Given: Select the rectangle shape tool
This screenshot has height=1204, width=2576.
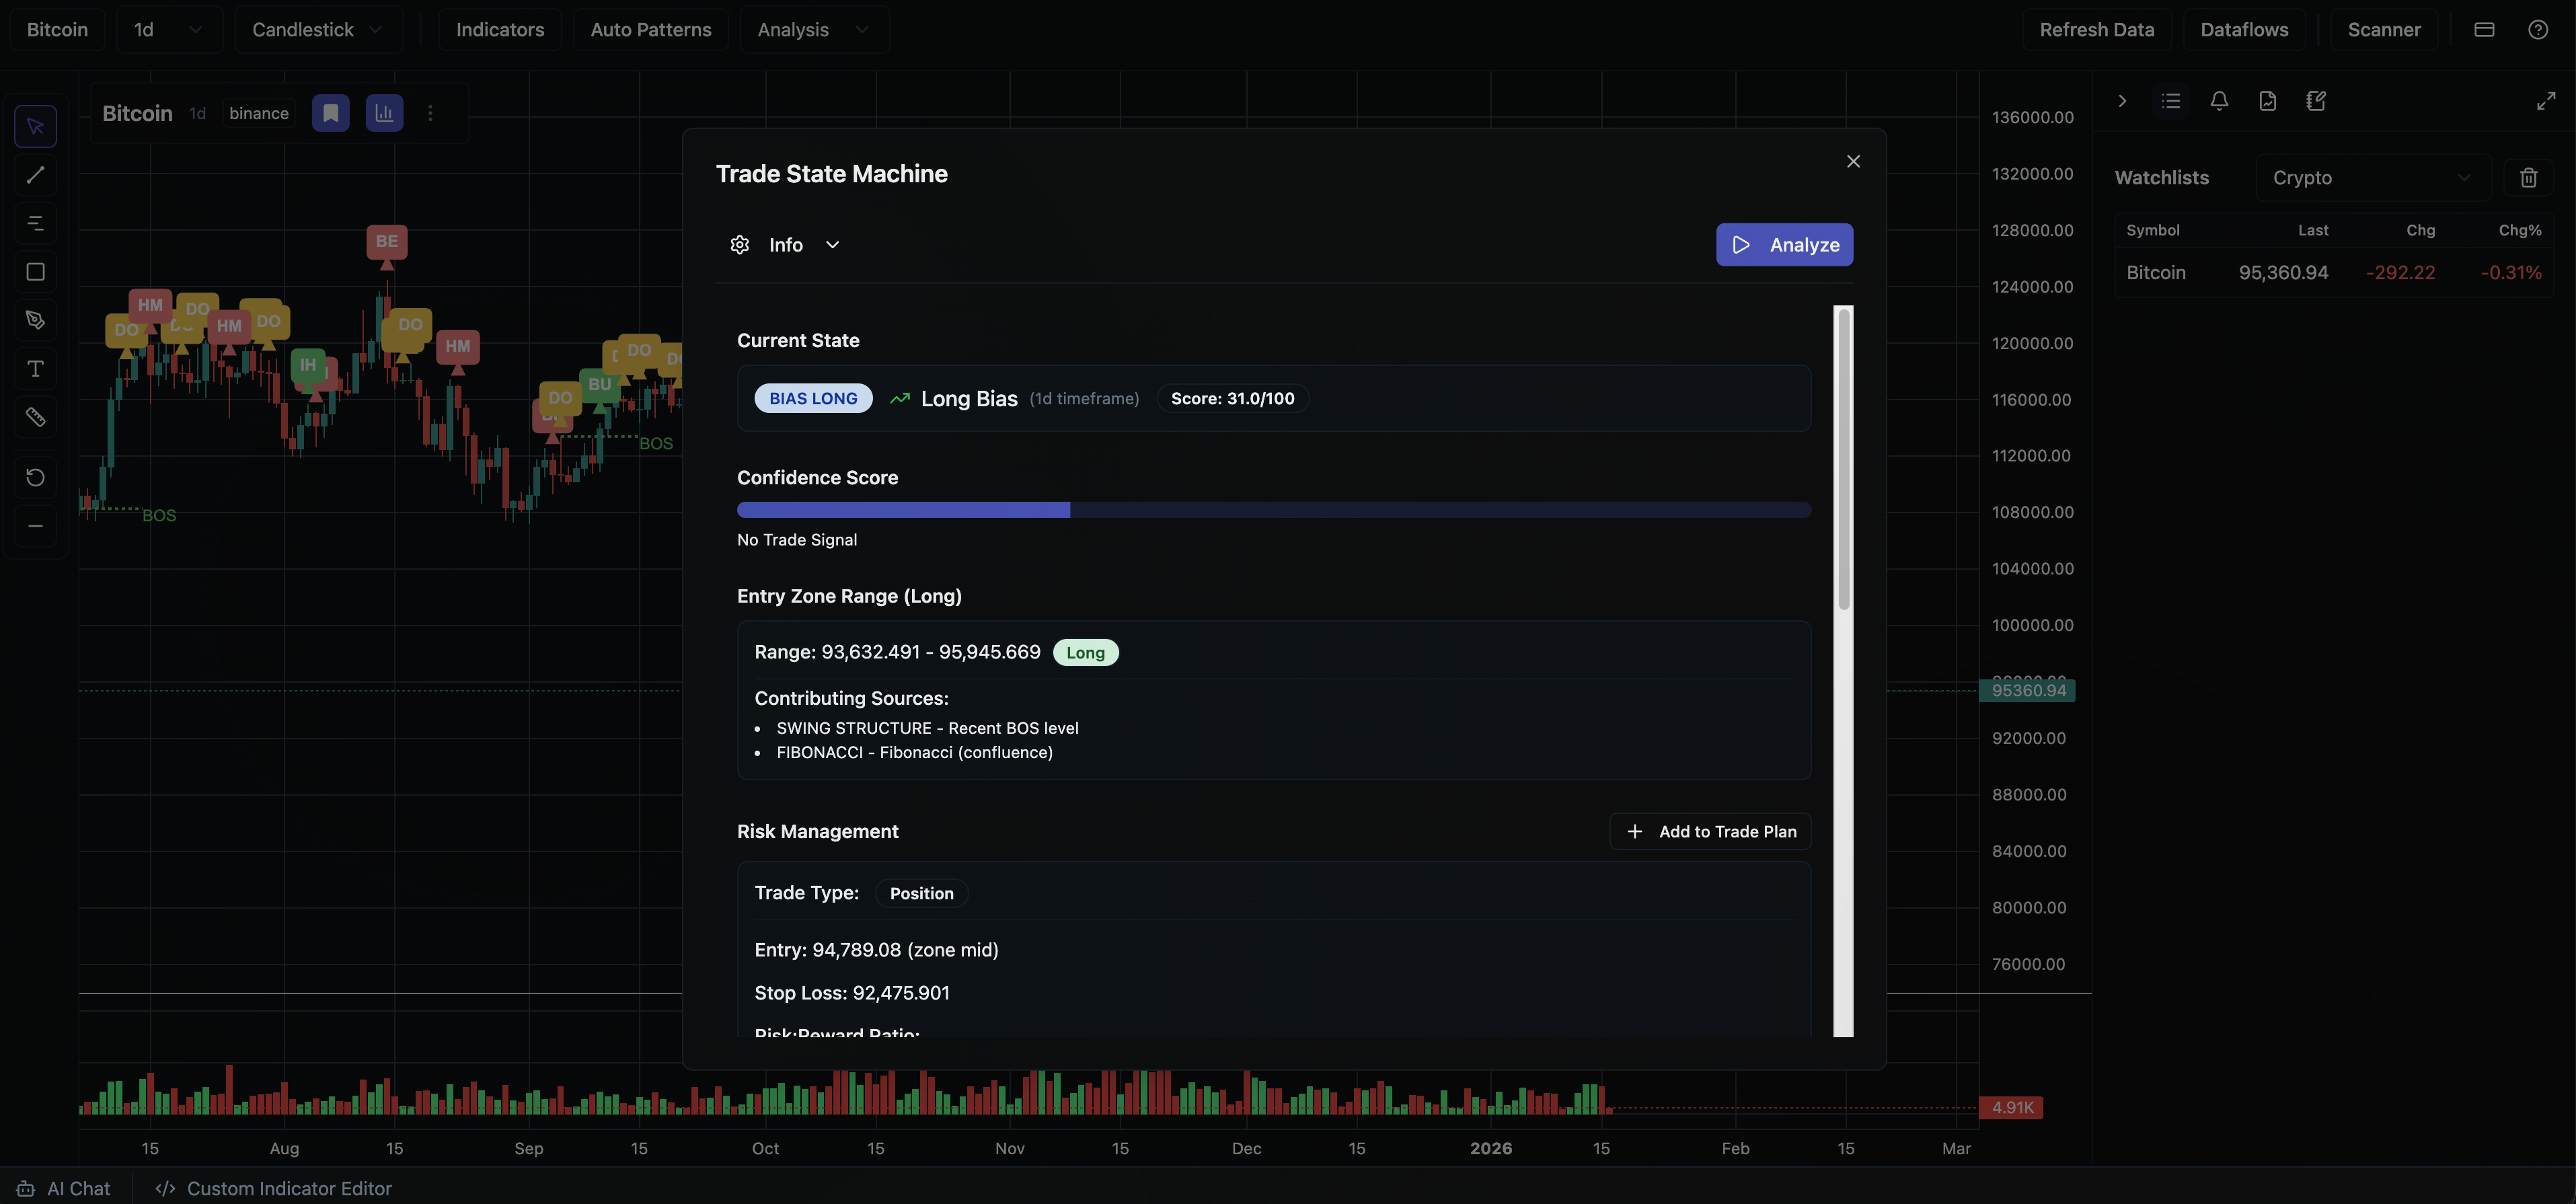Looking at the screenshot, I should click(35, 272).
